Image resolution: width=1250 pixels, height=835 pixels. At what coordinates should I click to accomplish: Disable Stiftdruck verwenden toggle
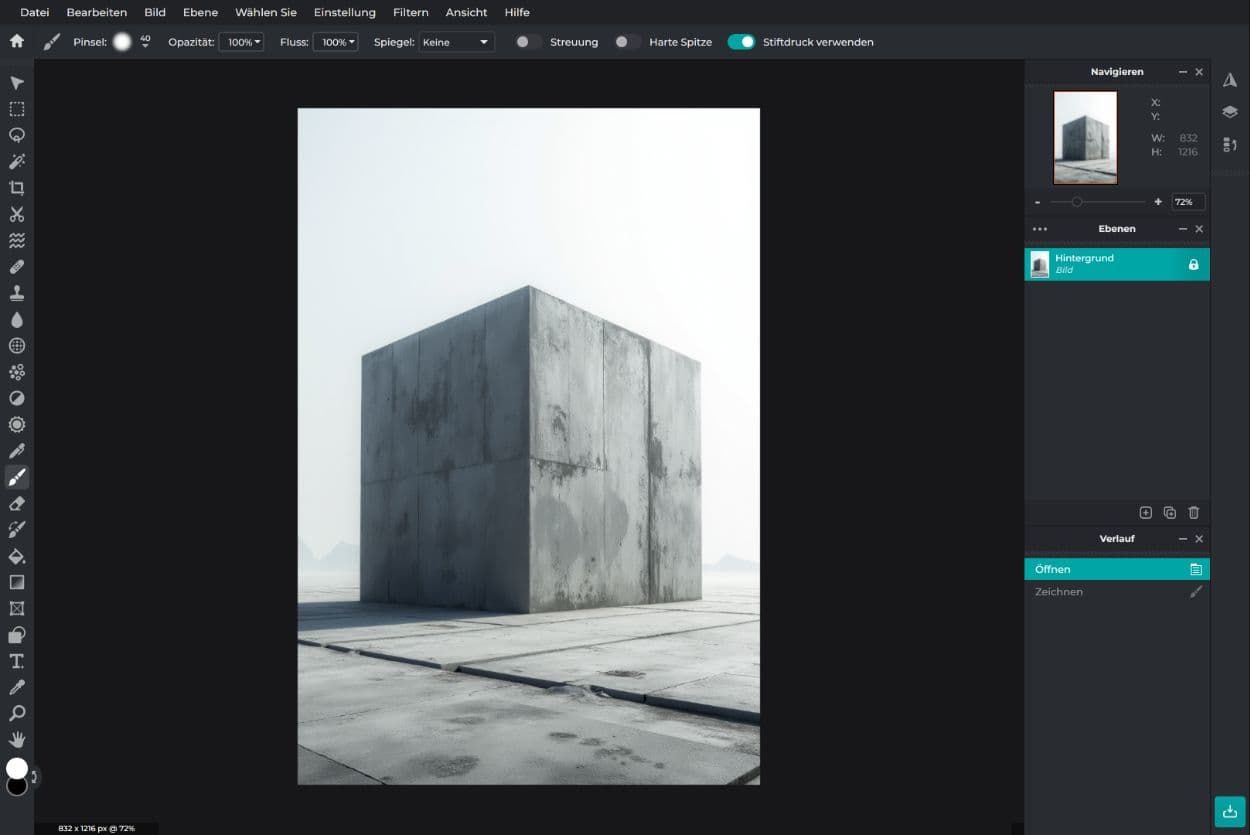click(741, 42)
